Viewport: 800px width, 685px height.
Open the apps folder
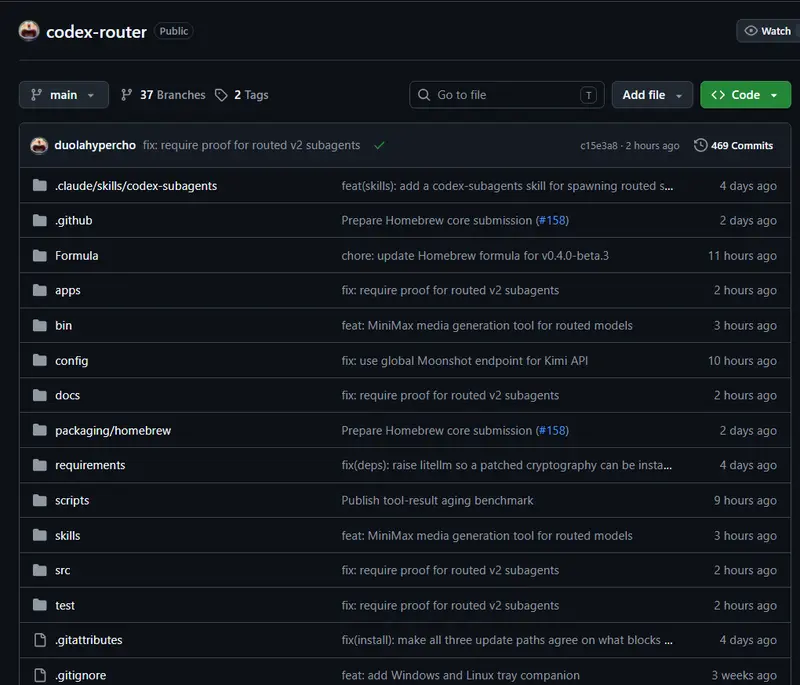pos(68,290)
